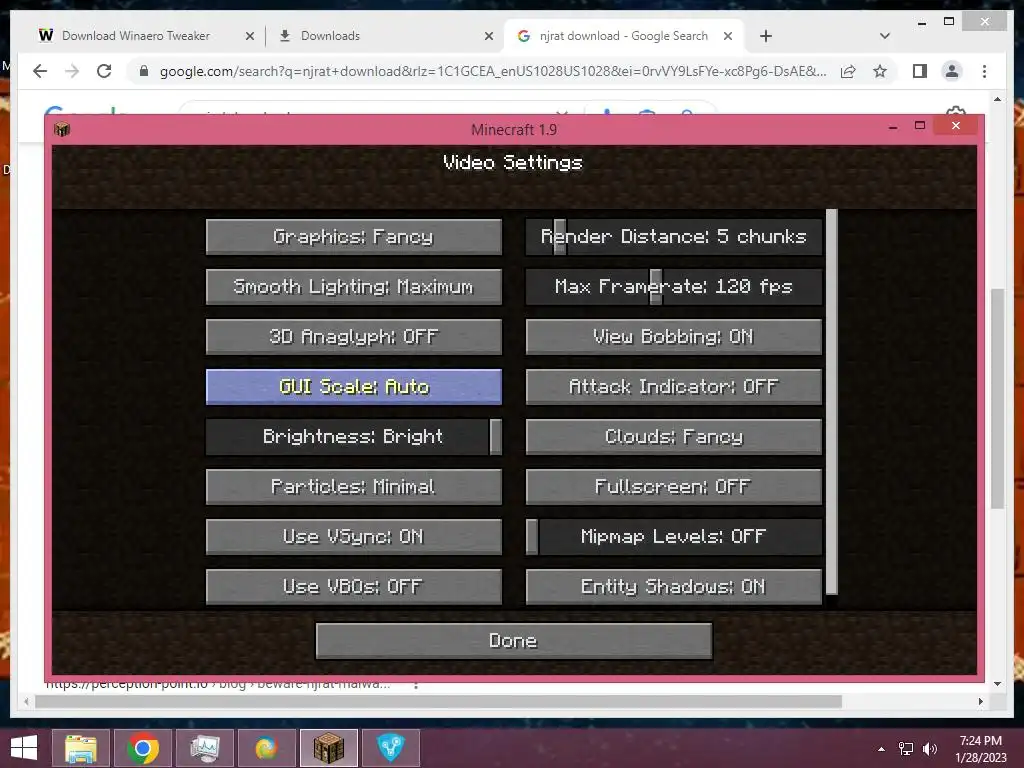The width and height of the screenshot is (1024, 768).
Task: Toggle Entity Shadows: ON
Action: [673, 586]
